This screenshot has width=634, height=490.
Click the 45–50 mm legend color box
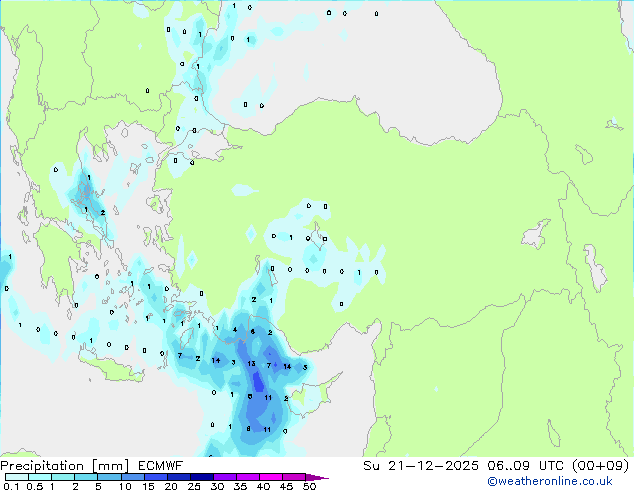coord(294,477)
